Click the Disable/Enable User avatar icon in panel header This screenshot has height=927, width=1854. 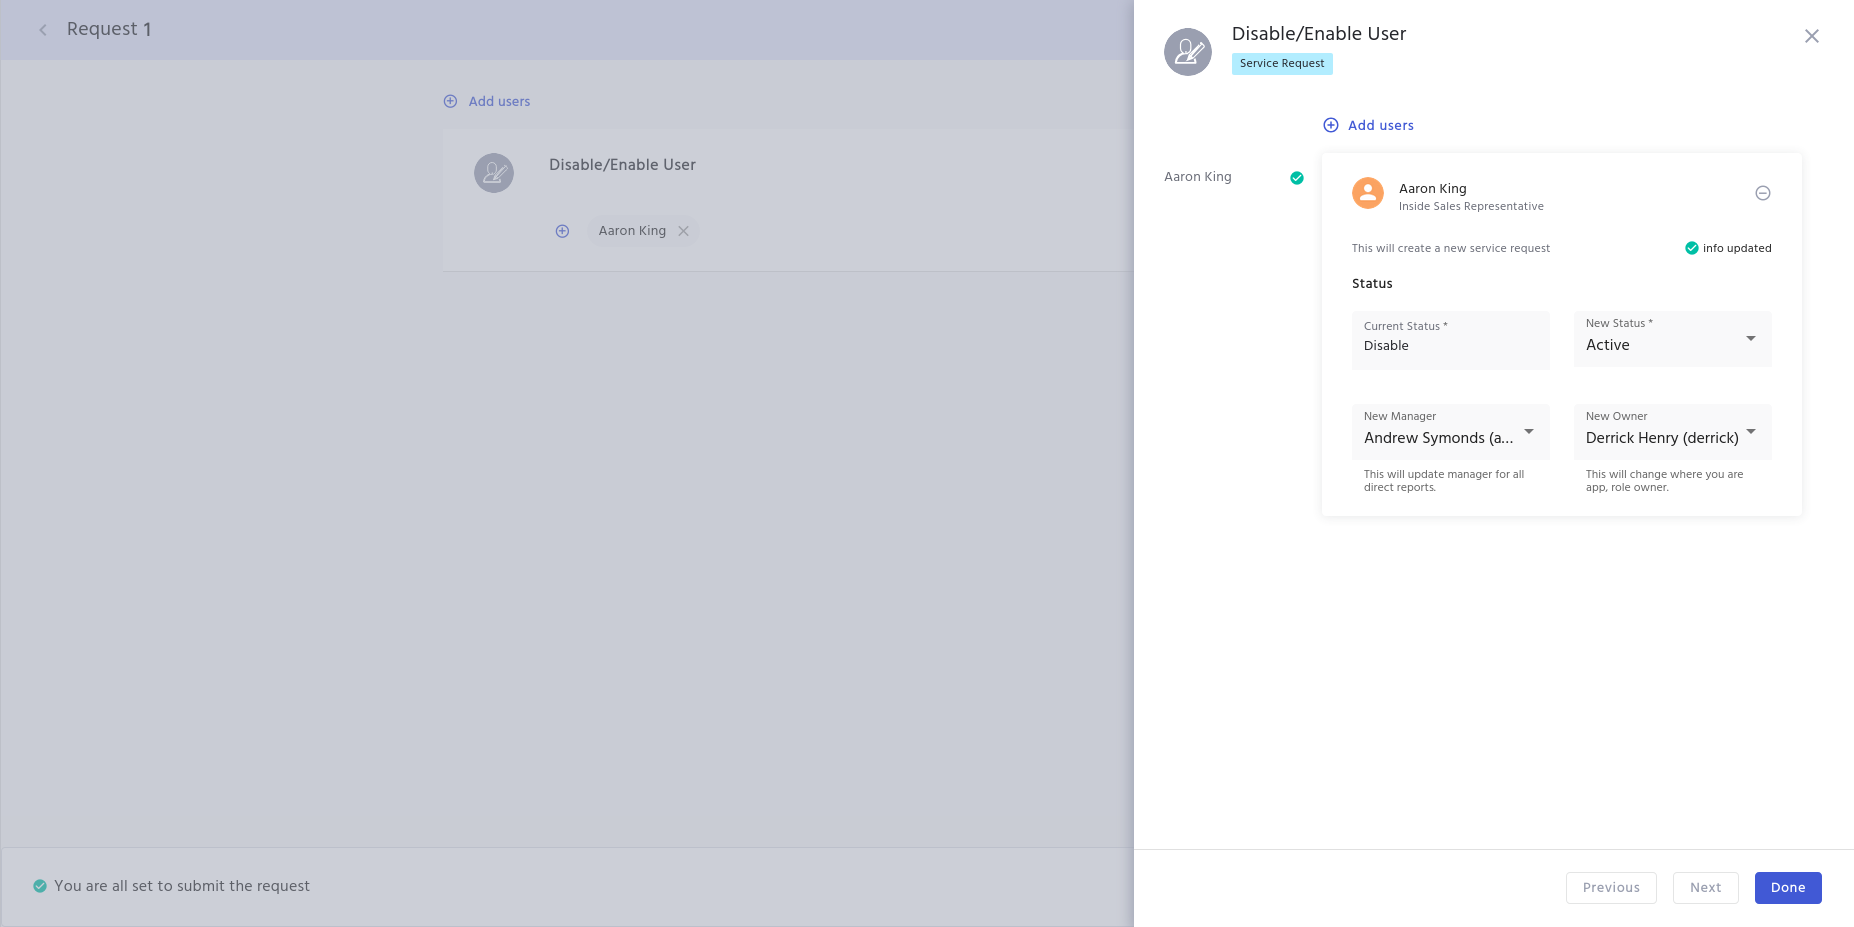pyautogui.click(x=1188, y=52)
